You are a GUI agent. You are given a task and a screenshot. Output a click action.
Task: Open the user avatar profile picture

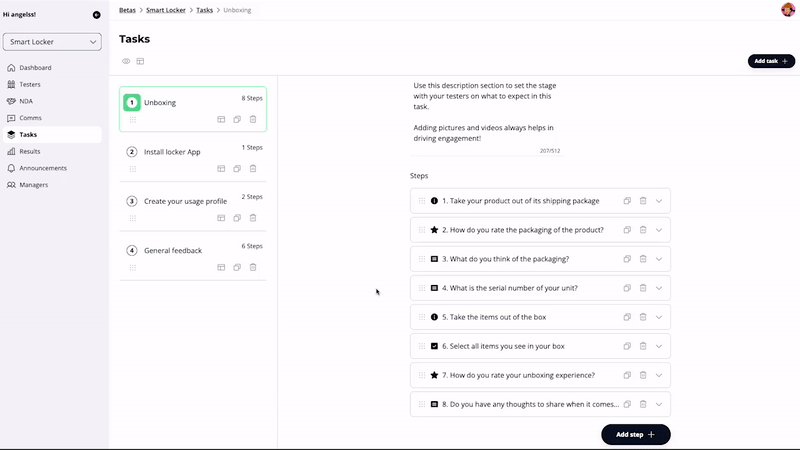788,10
